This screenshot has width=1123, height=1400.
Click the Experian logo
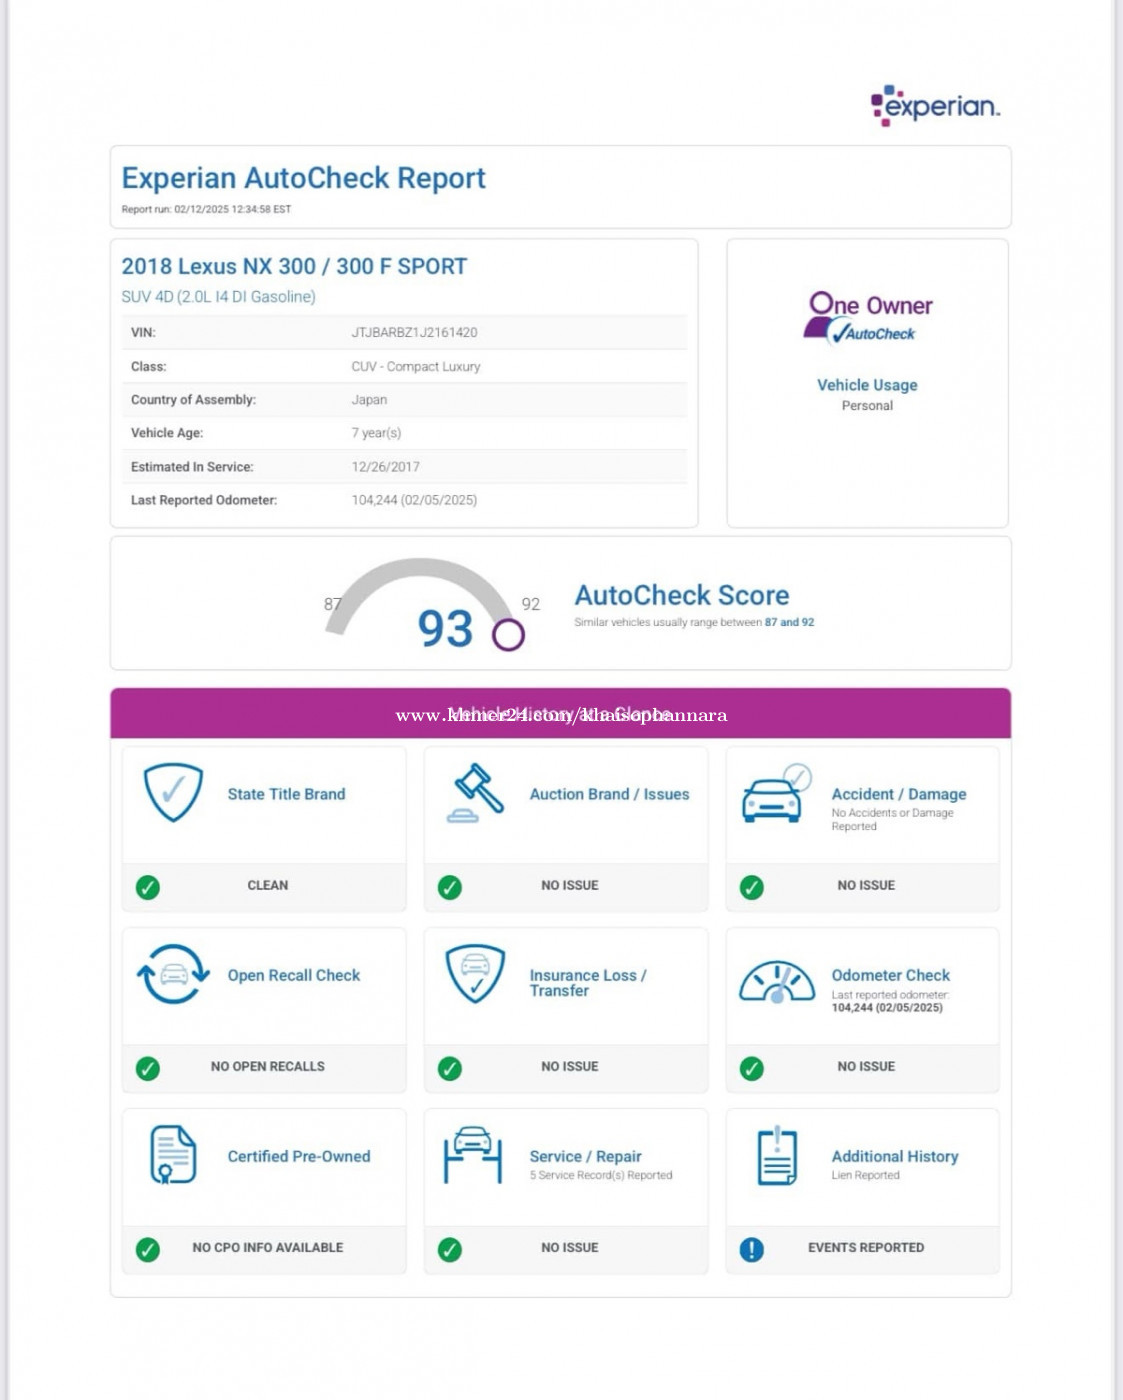pos(935,106)
